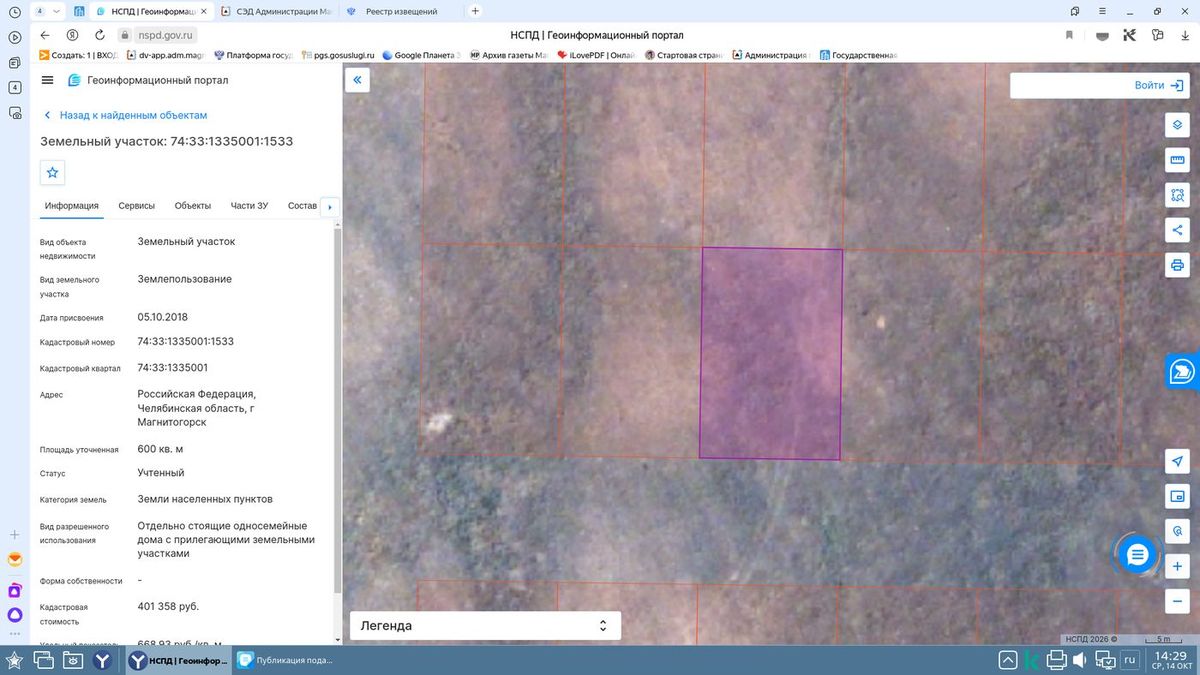
Task: Click the info panel vertical scrollbar
Action: tap(337, 411)
